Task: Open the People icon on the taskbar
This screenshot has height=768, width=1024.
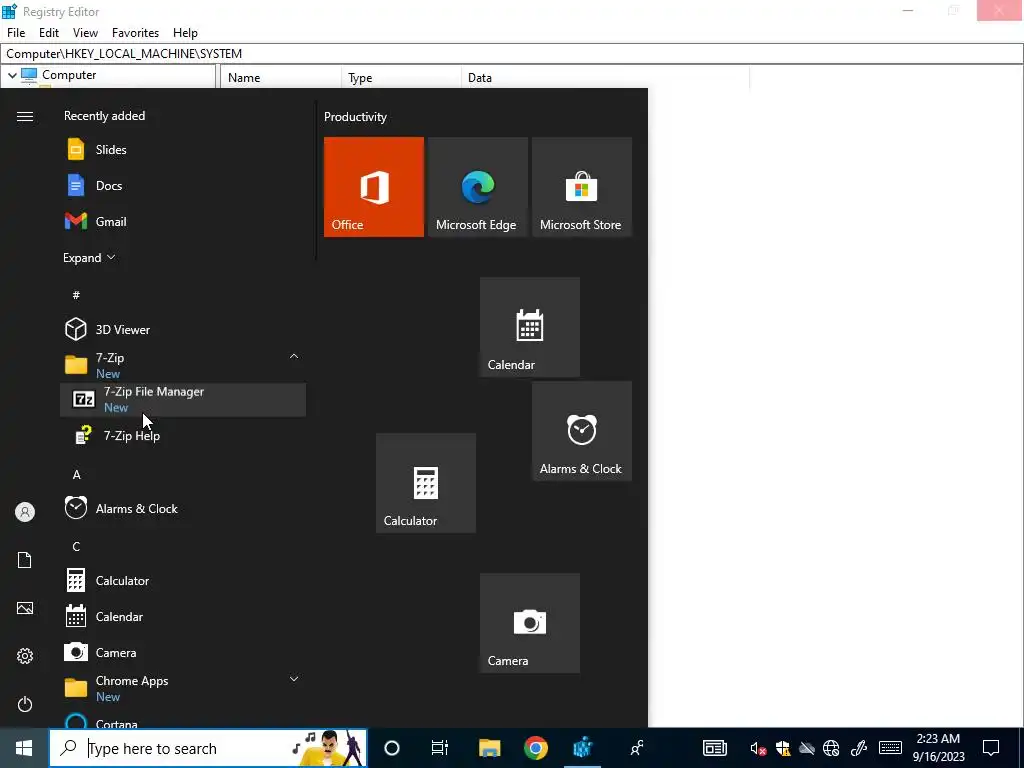Action: point(637,748)
